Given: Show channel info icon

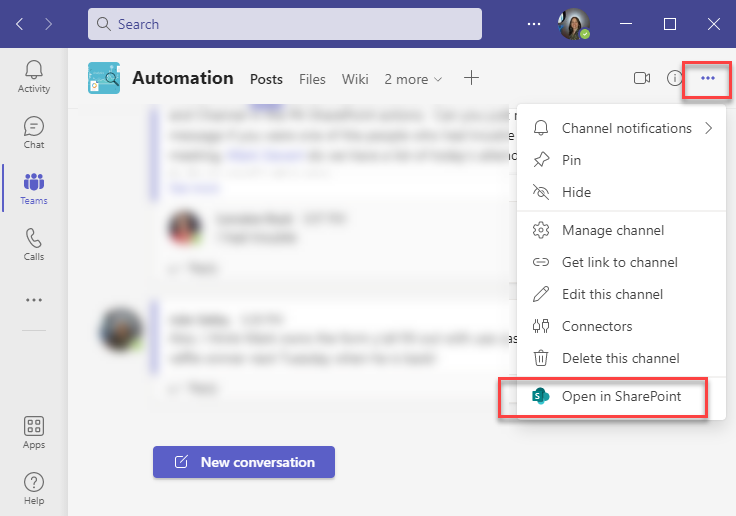Looking at the screenshot, I should 675,78.
